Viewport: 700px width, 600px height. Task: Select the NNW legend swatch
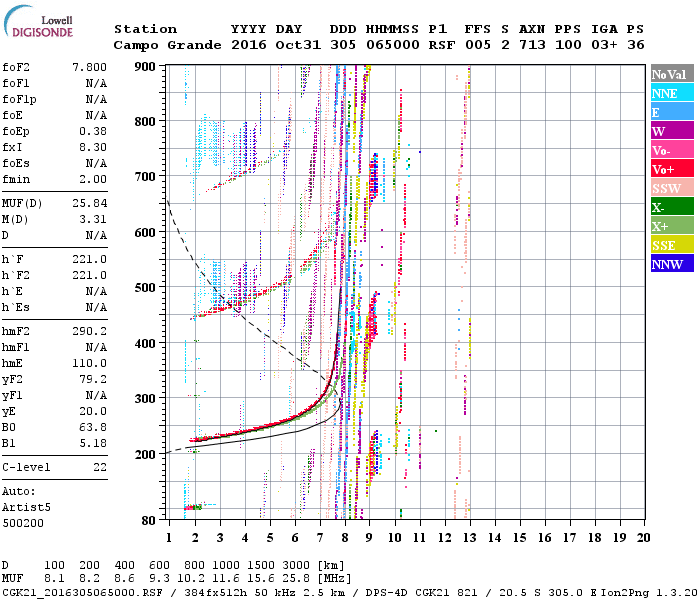[672, 264]
